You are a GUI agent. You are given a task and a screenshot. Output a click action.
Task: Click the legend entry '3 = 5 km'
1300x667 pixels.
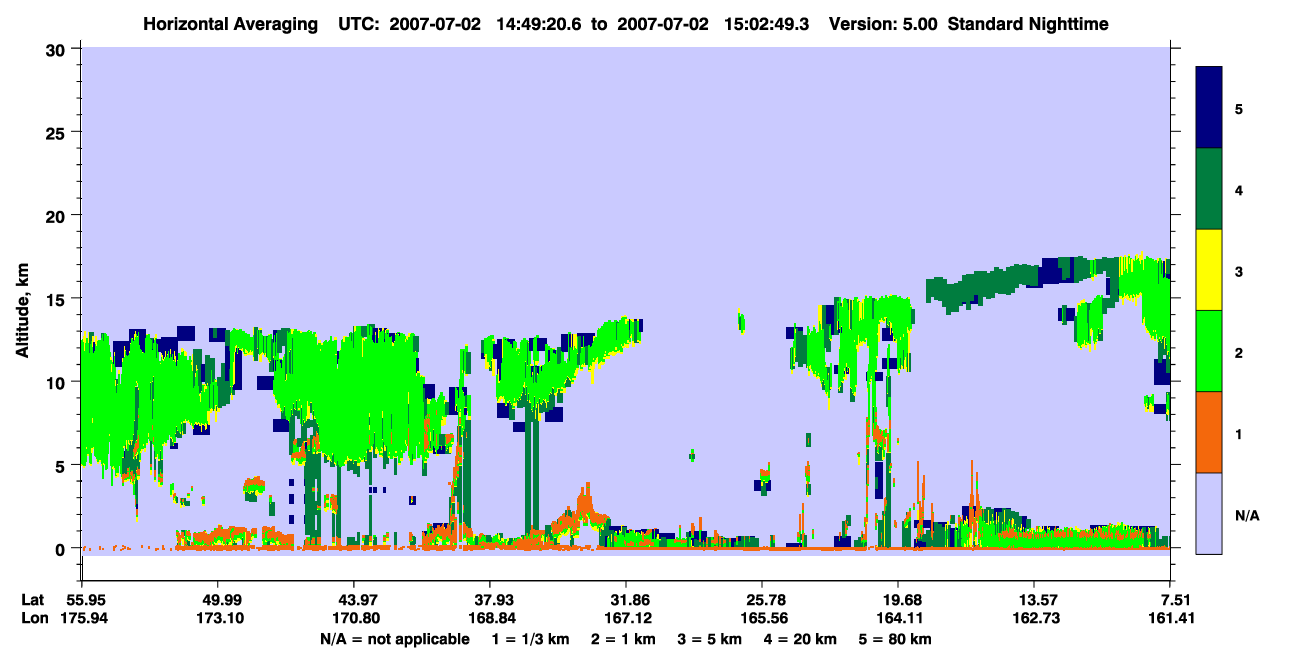coord(710,639)
